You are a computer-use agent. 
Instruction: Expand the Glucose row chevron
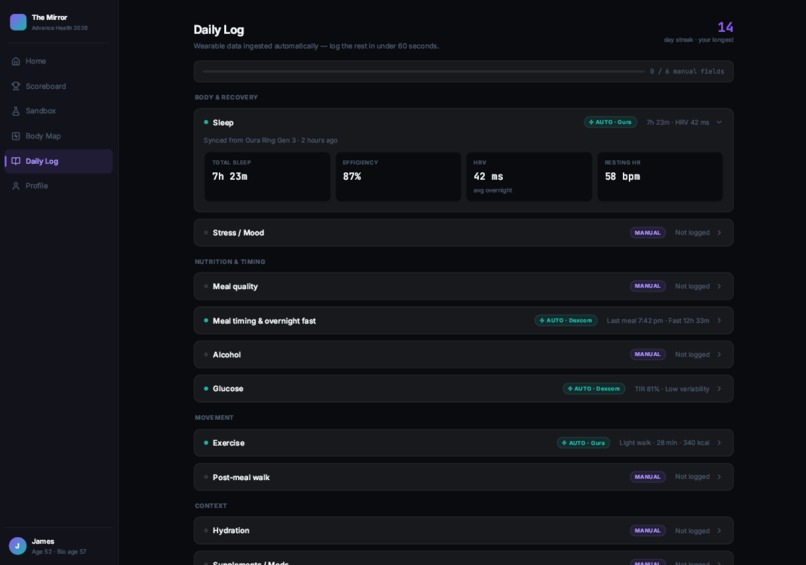(x=719, y=389)
